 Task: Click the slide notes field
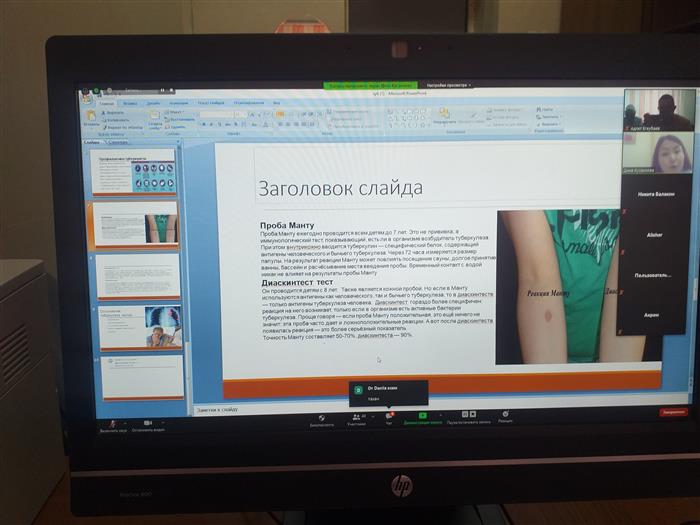tap(400, 408)
